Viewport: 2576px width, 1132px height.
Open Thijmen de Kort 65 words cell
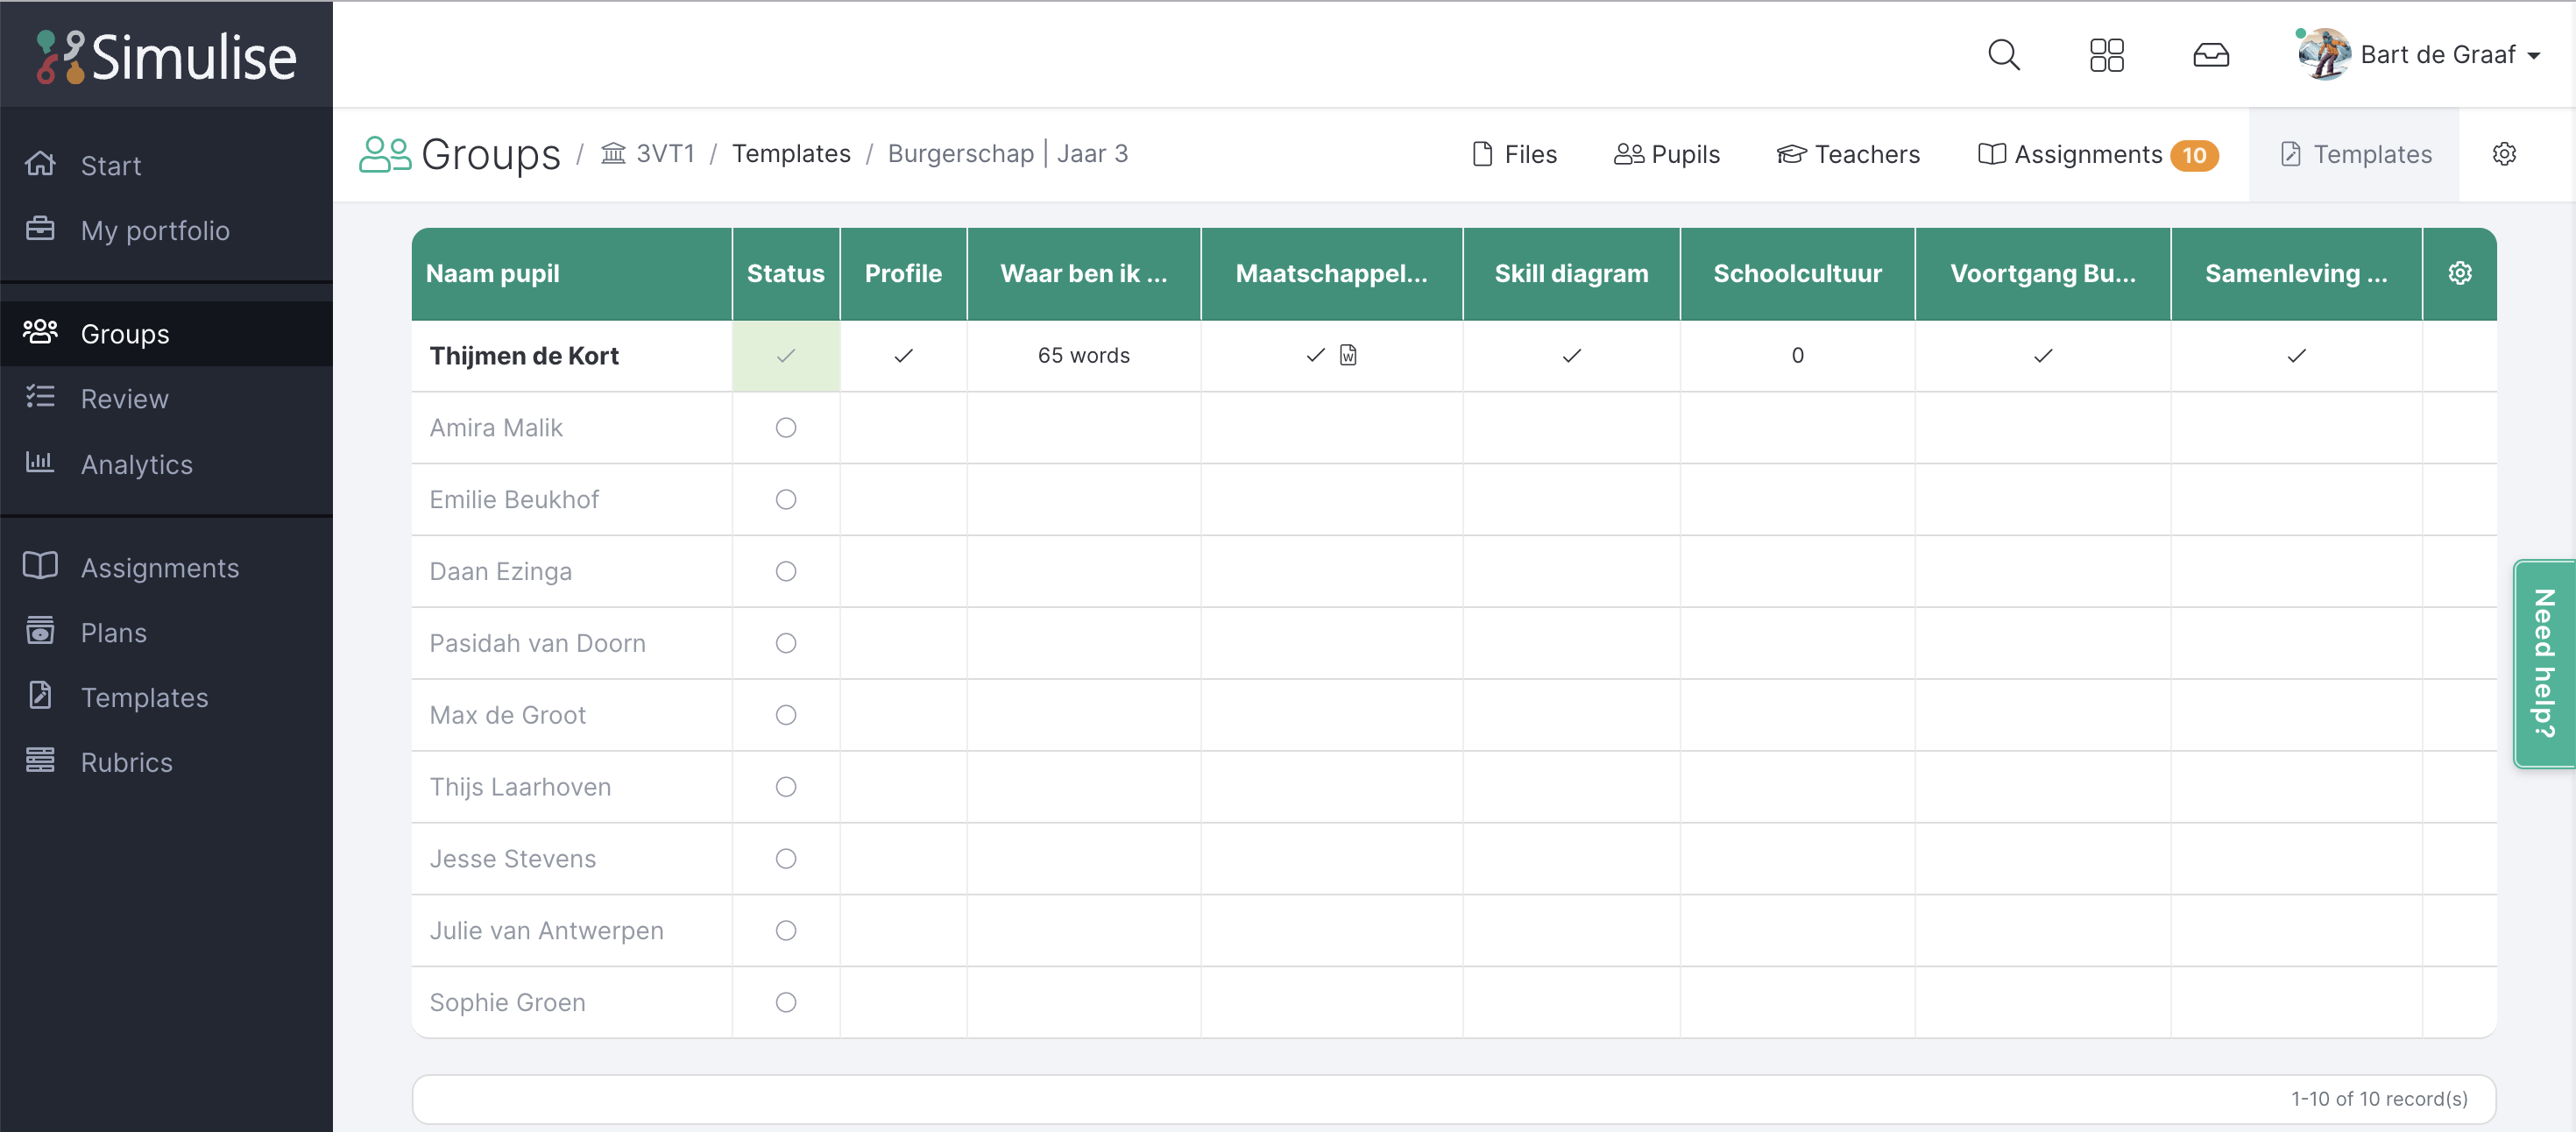tap(1083, 355)
